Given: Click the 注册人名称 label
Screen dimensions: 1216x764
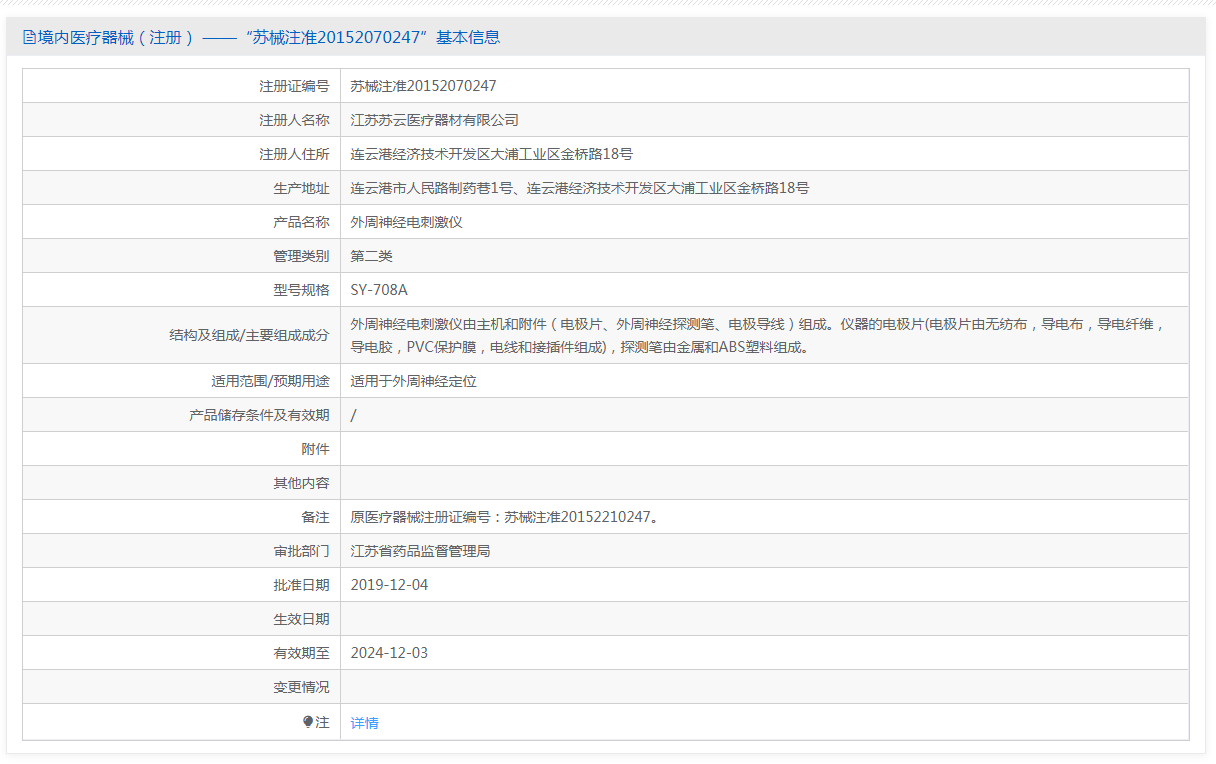Looking at the screenshot, I should [x=294, y=120].
